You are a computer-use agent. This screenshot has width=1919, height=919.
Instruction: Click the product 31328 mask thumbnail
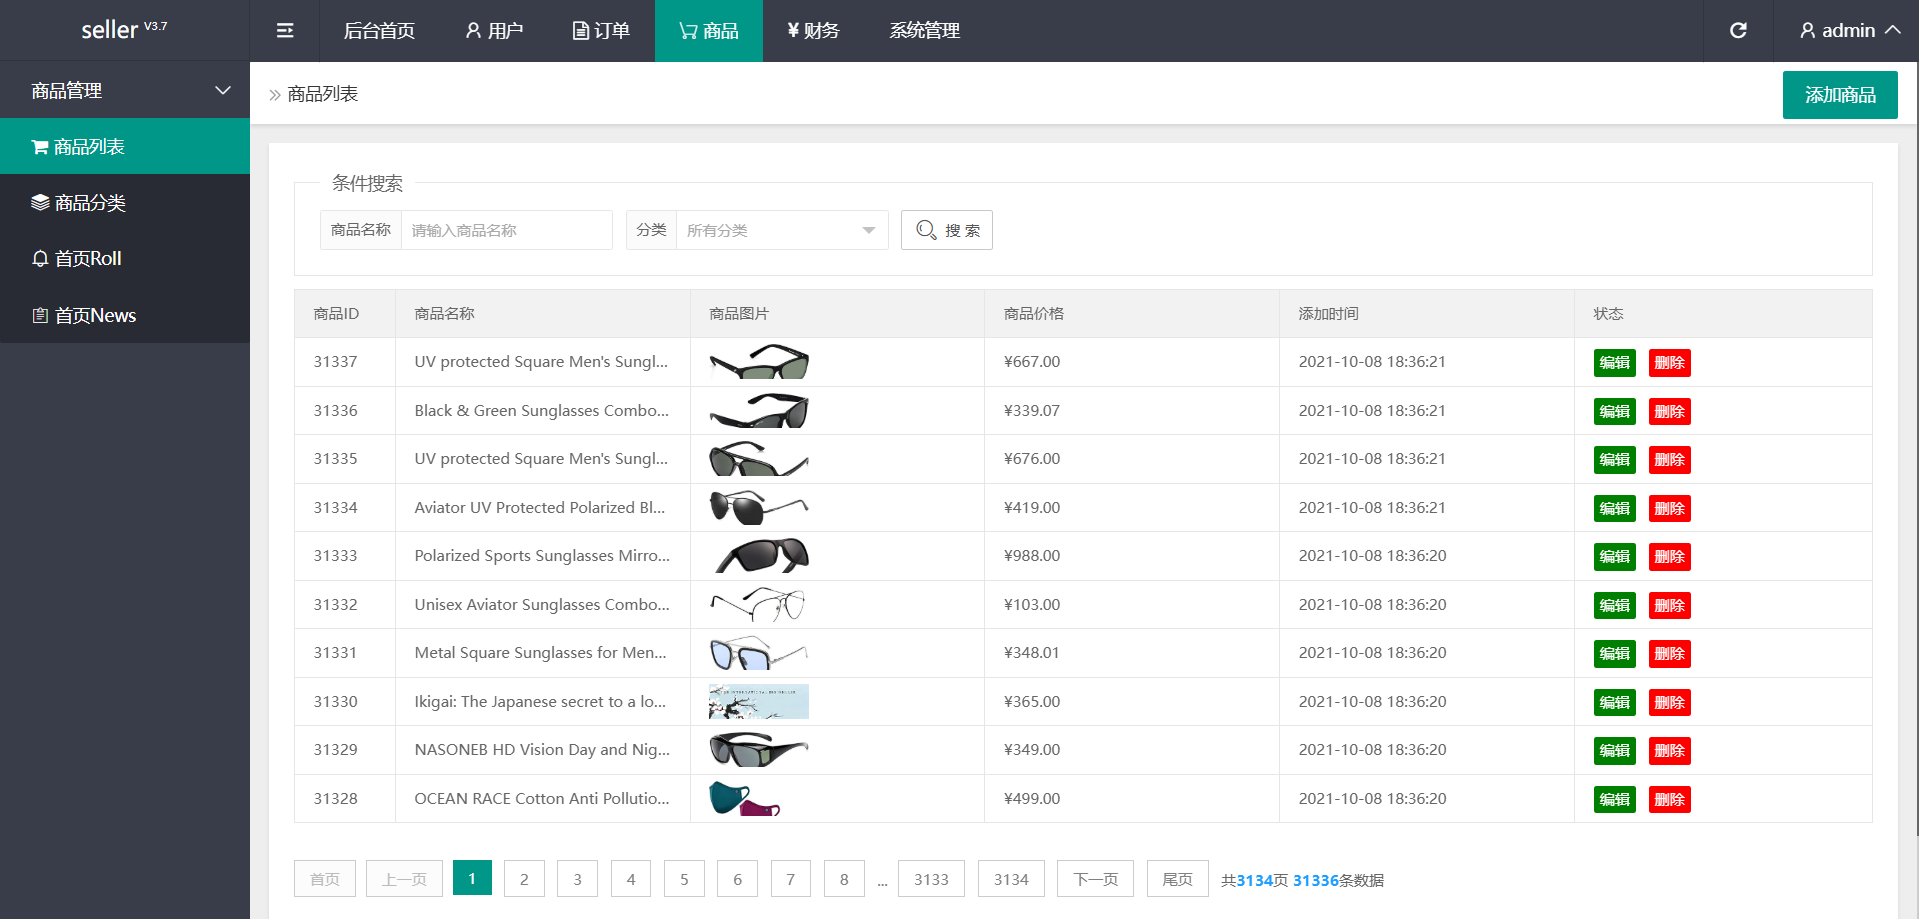point(745,799)
